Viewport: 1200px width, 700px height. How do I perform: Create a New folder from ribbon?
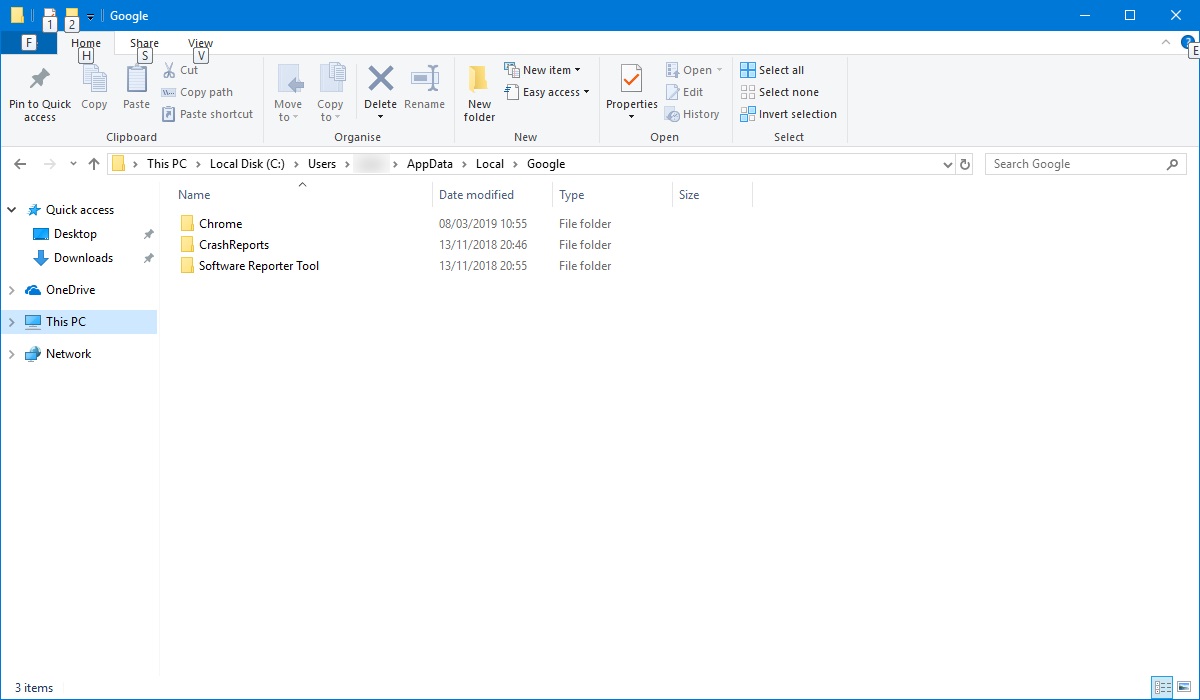479,94
